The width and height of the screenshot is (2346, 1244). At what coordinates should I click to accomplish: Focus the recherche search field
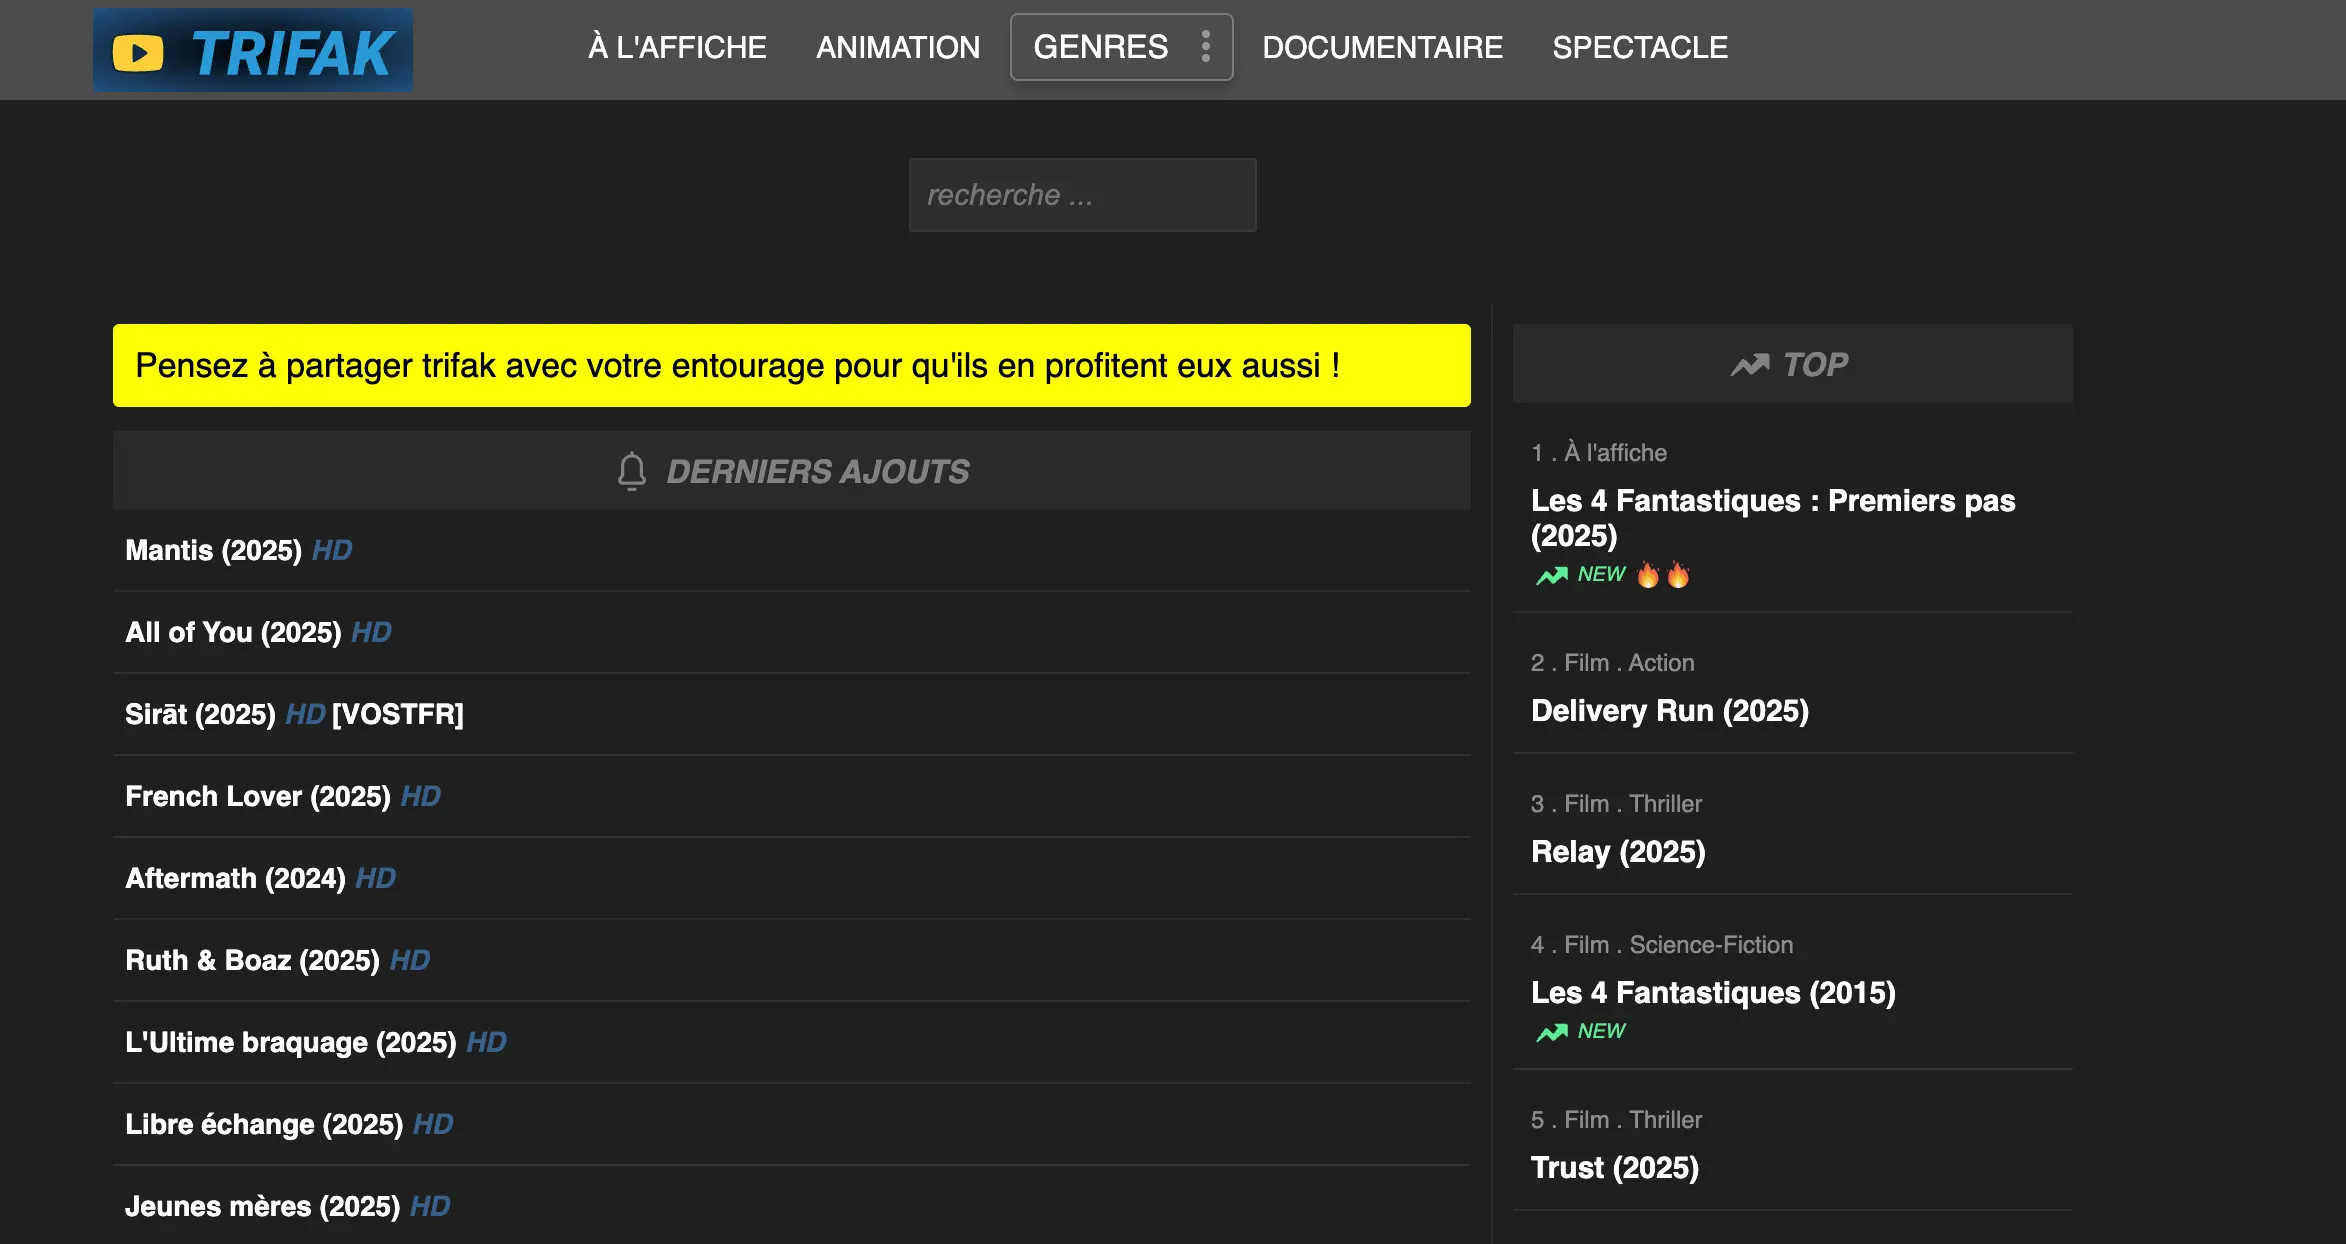click(x=1082, y=195)
